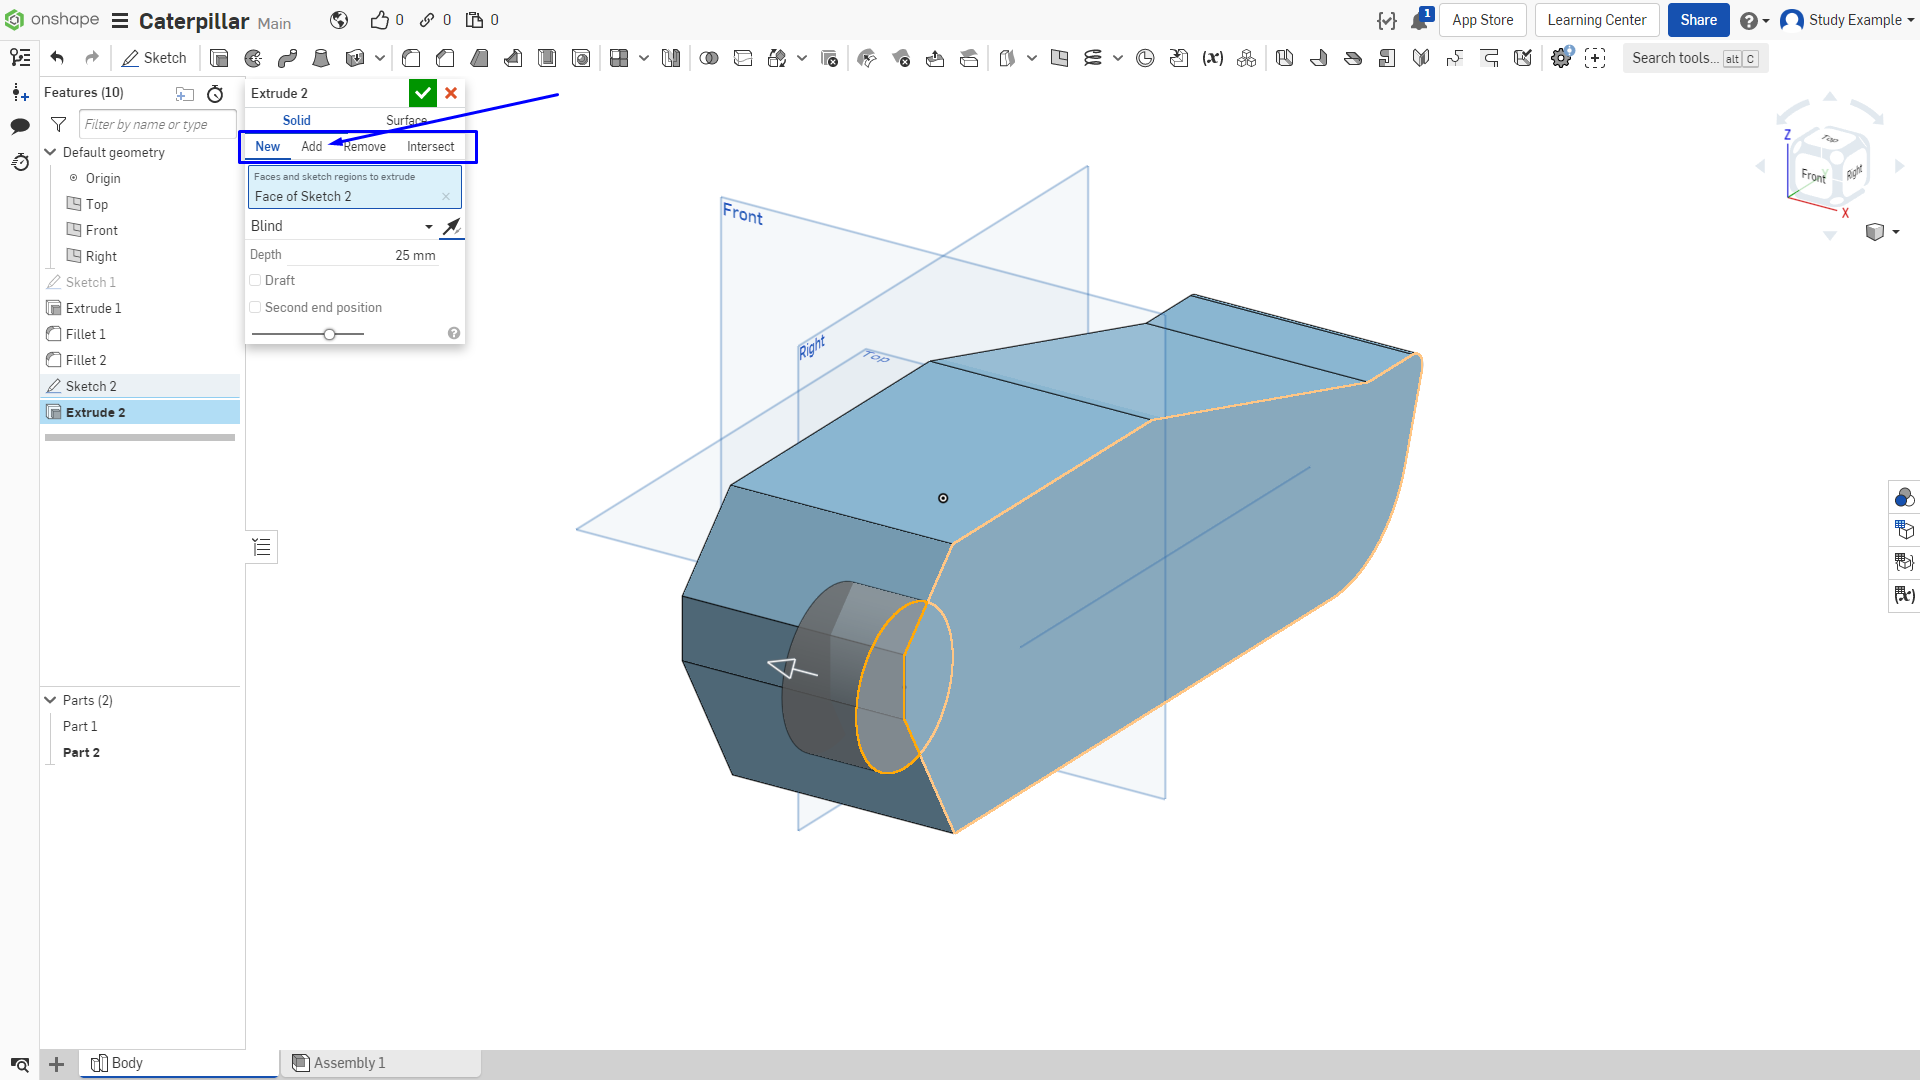
Task: Open view cube display options dropdown
Action: (1895, 232)
